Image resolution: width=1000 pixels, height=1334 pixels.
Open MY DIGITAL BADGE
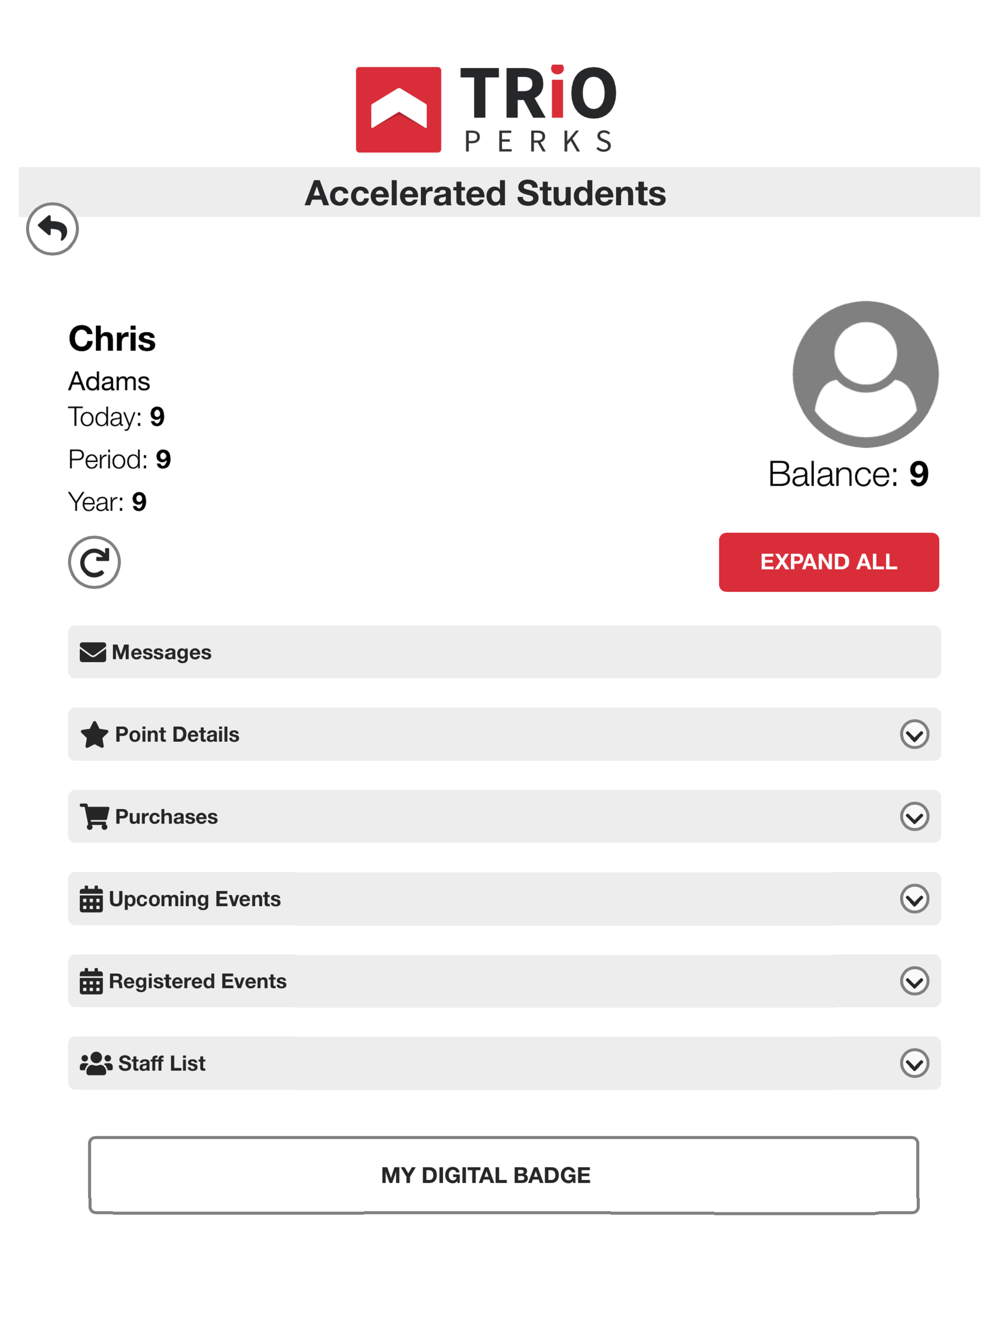point(503,1175)
